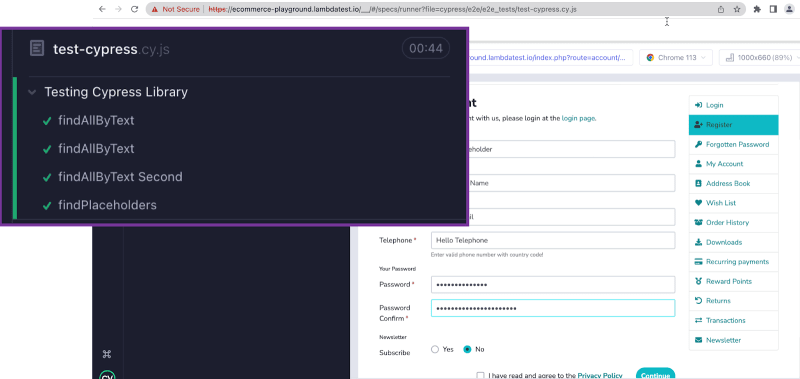Viewport: 800px width, 379px height.
Task: Click the Address Book contact icon
Action: [698, 184]
